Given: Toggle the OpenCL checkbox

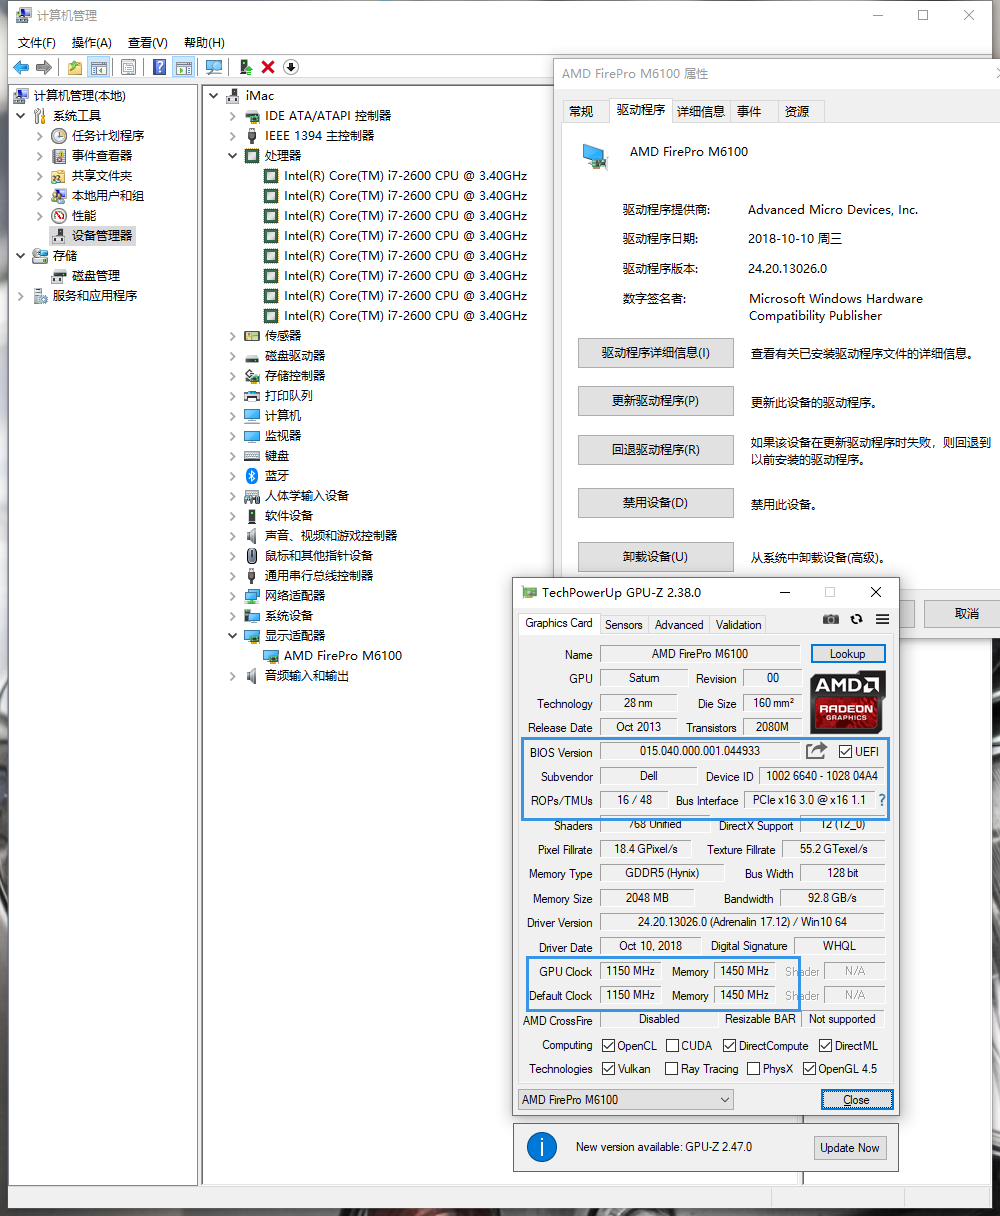Looking at the screenshot, I should click(x=608, y=1046).
